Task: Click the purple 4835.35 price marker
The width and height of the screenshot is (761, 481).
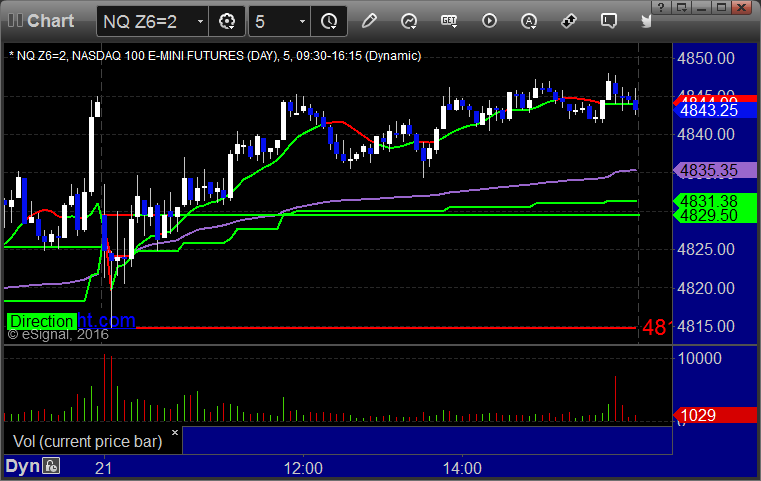Action: [715, 170]
